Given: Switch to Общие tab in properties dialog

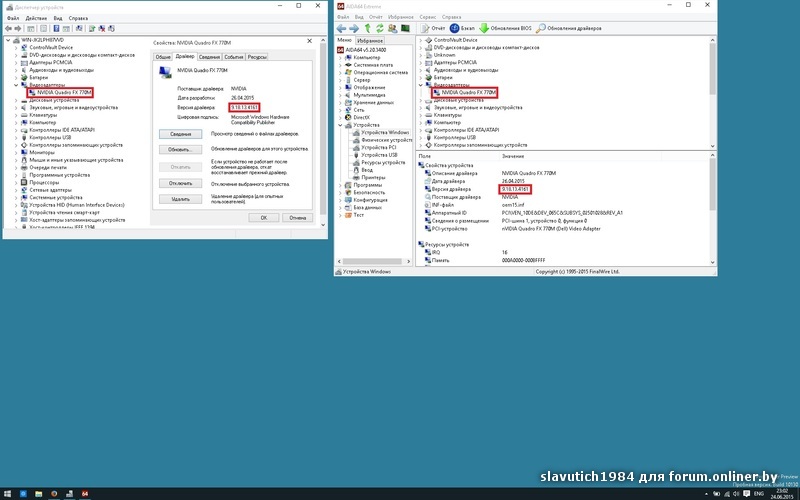Looking at the screenshot, I should pyautogui.click(x=163, y=57).
